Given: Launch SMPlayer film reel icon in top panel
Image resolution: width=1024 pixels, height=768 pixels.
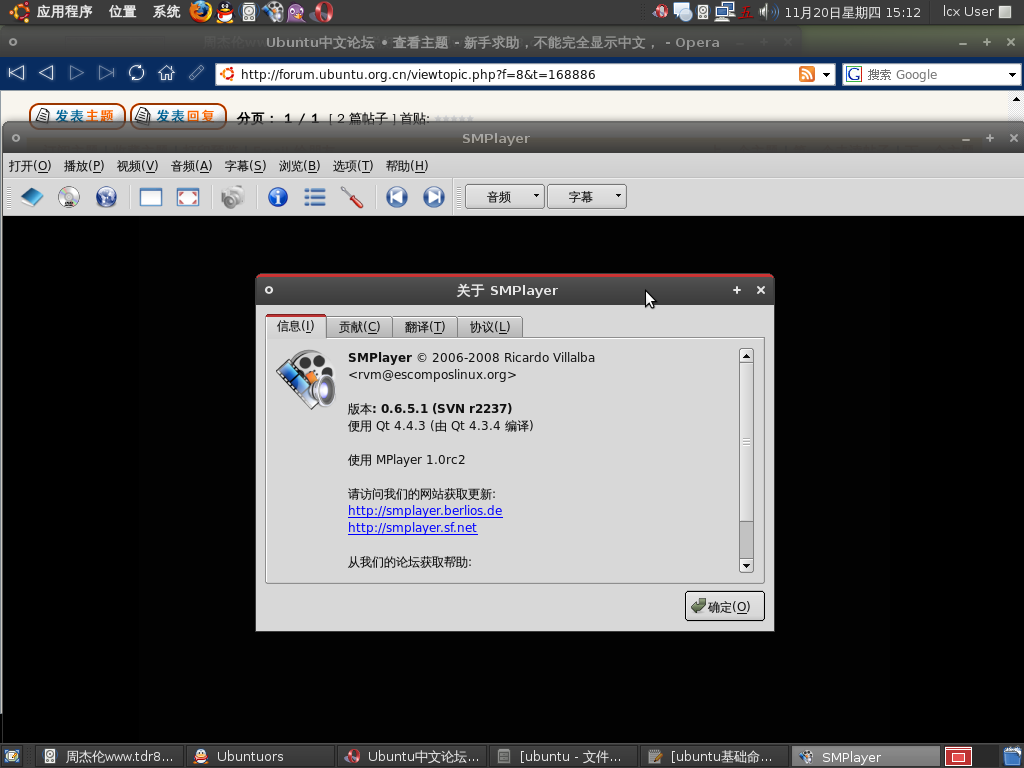Looking at the screenshot, I should tap(274, 12).
